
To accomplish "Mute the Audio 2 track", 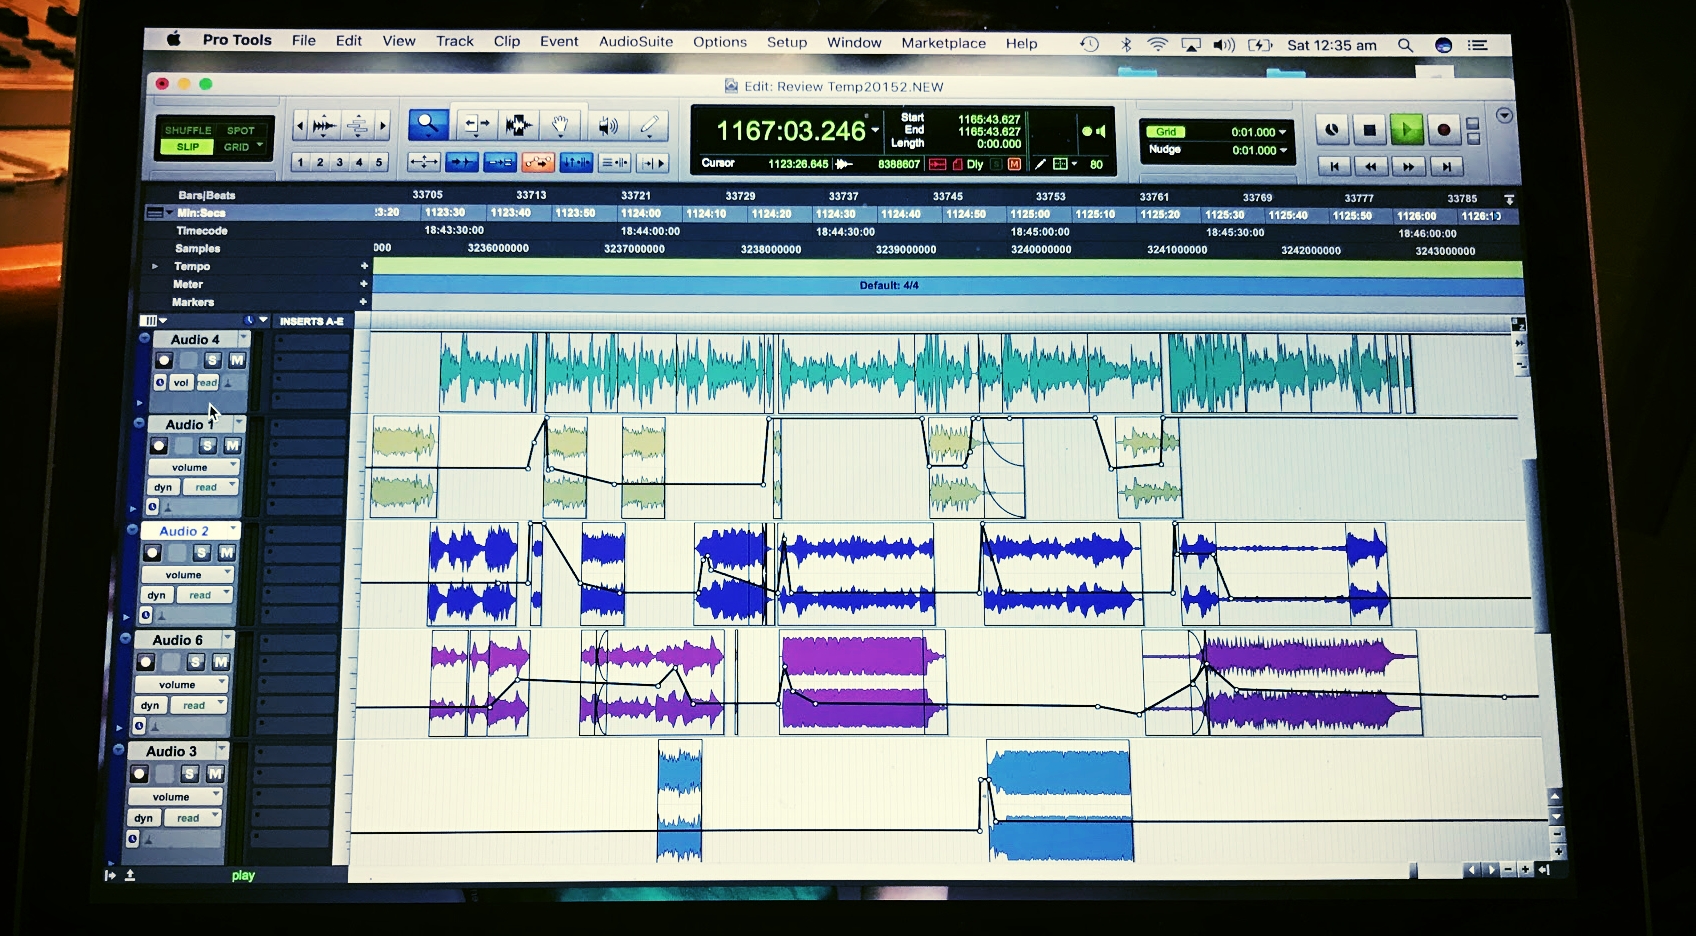I will click(227, 552).
